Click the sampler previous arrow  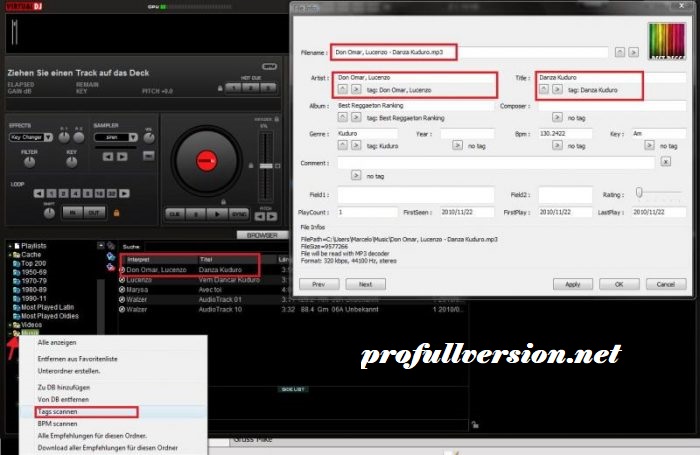[x=108, y=156]
